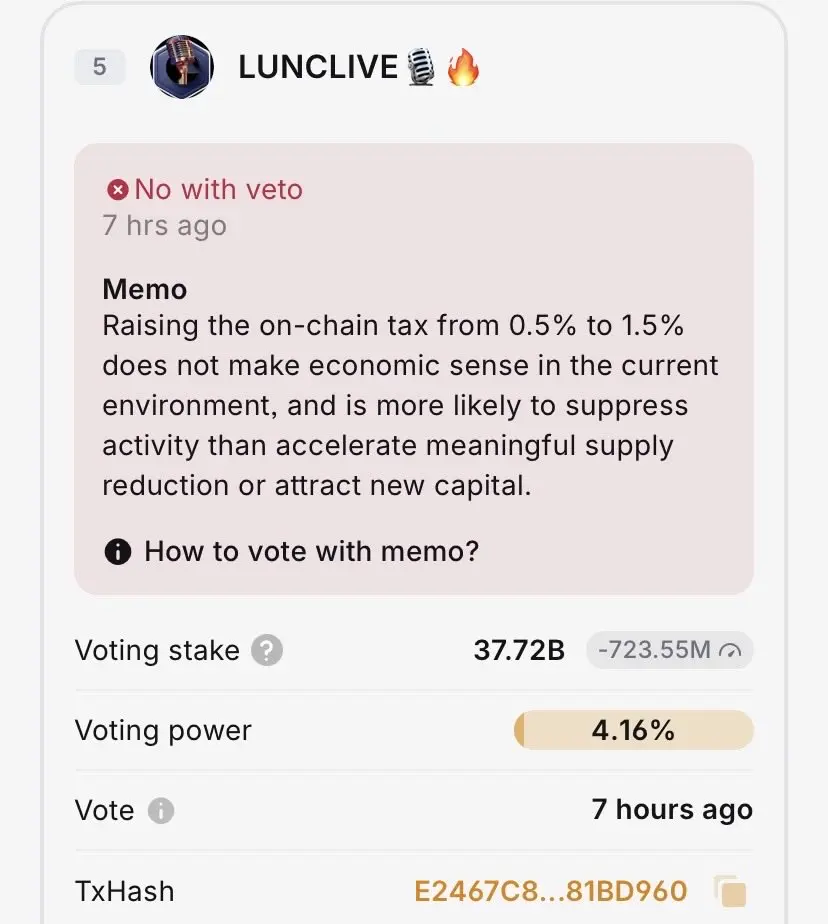The height and width of the screenshot is (924, 828).
Task: Open transaction hash E2467C8...81BD960
Action: [550, 891]
